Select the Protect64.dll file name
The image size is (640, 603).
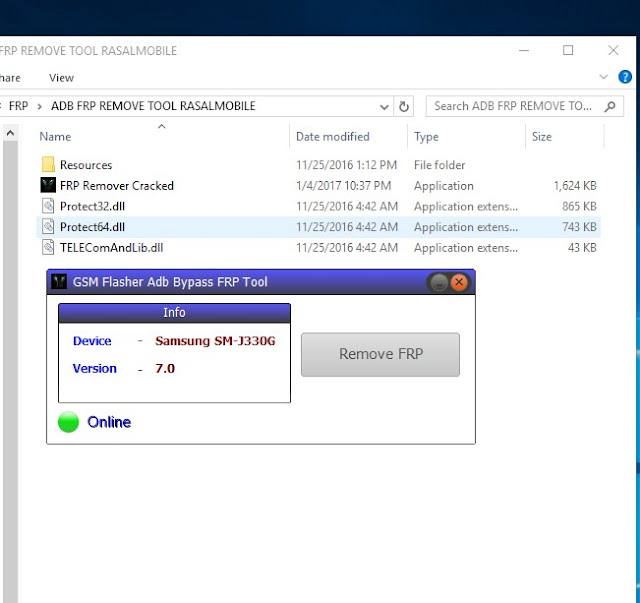(x=92, y=227)
